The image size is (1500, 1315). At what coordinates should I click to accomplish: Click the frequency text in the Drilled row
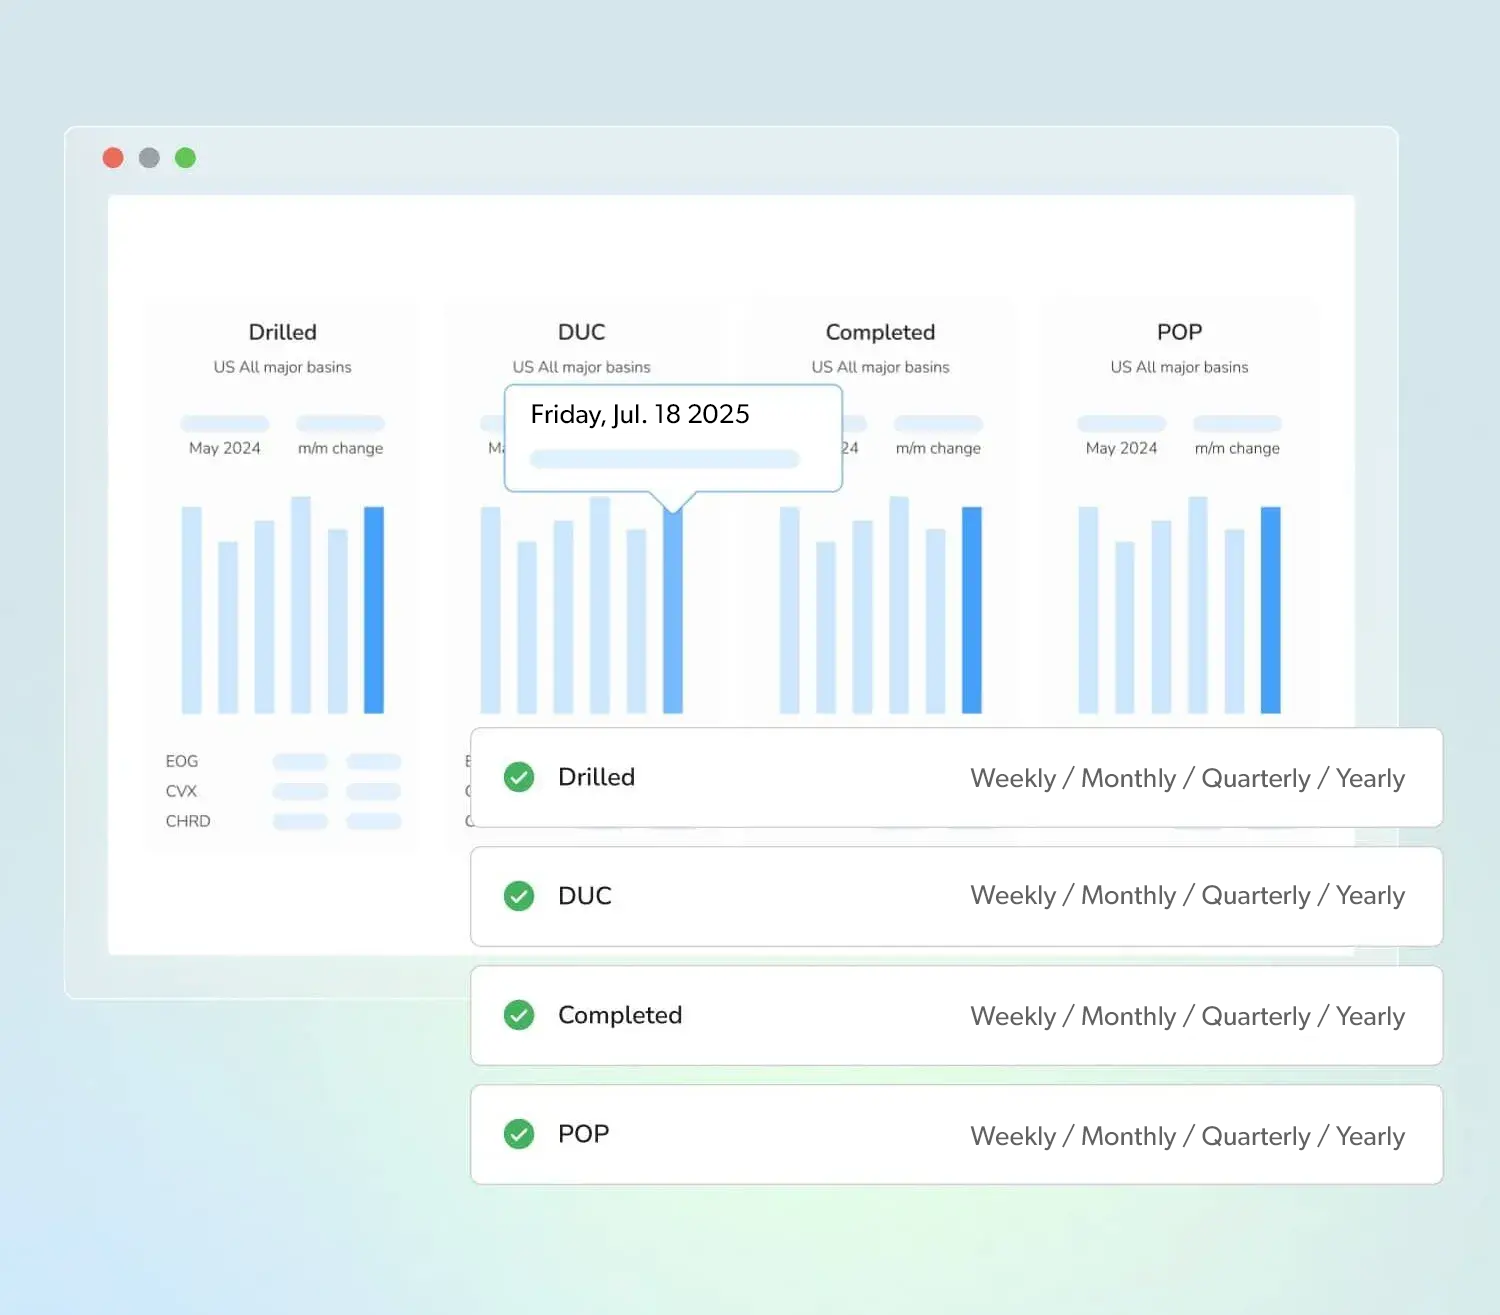[1187, 778]
